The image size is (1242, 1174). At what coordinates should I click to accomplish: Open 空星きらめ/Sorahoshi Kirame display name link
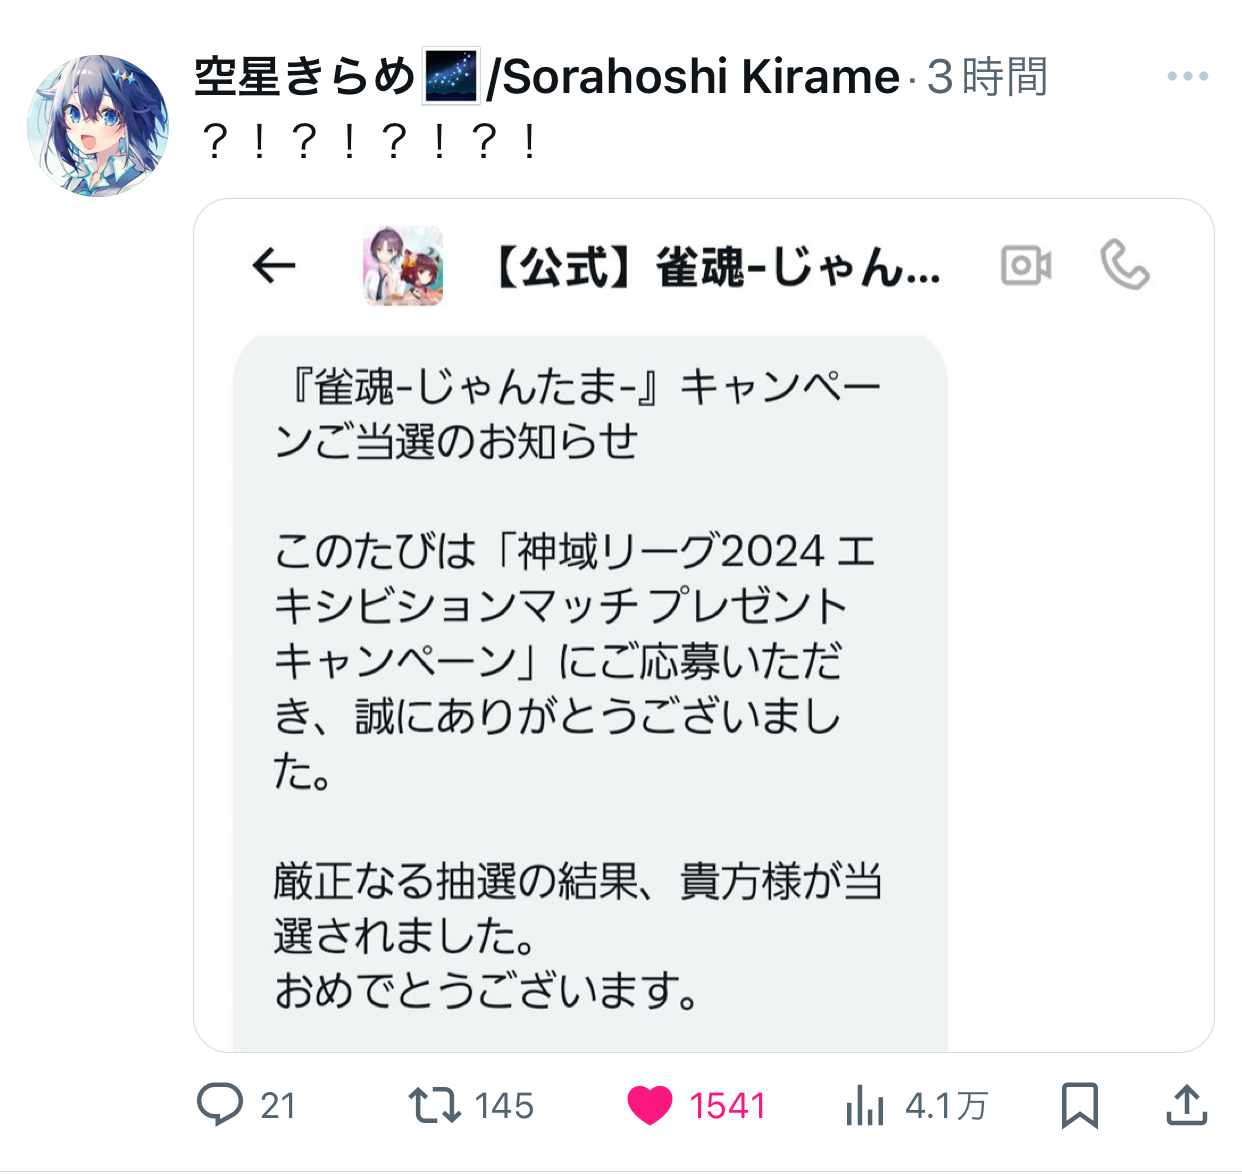[546, 77]
